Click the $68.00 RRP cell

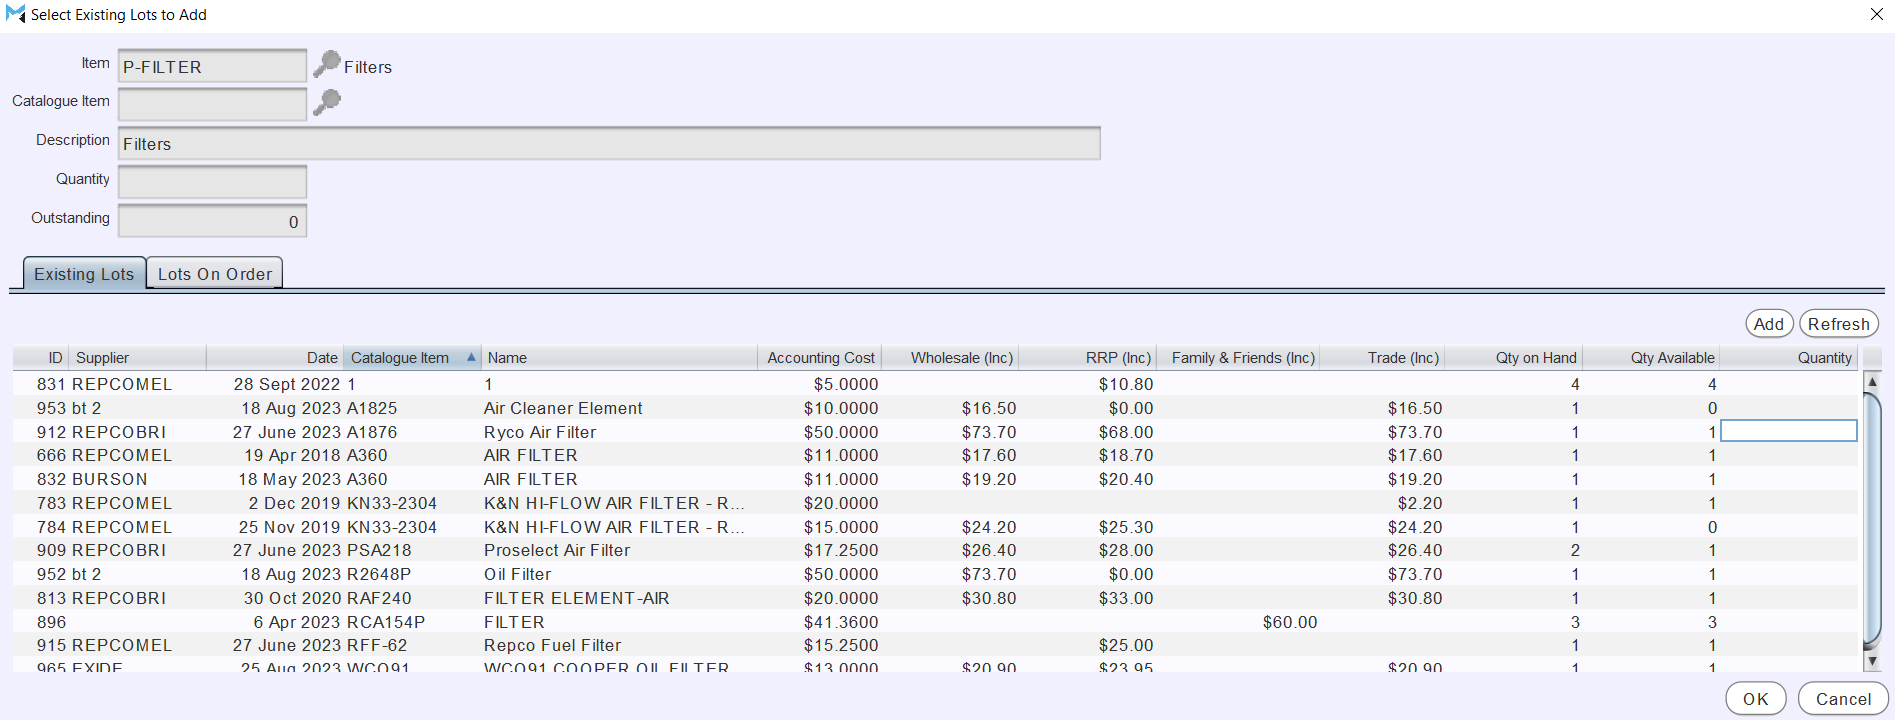(1126, 432)
